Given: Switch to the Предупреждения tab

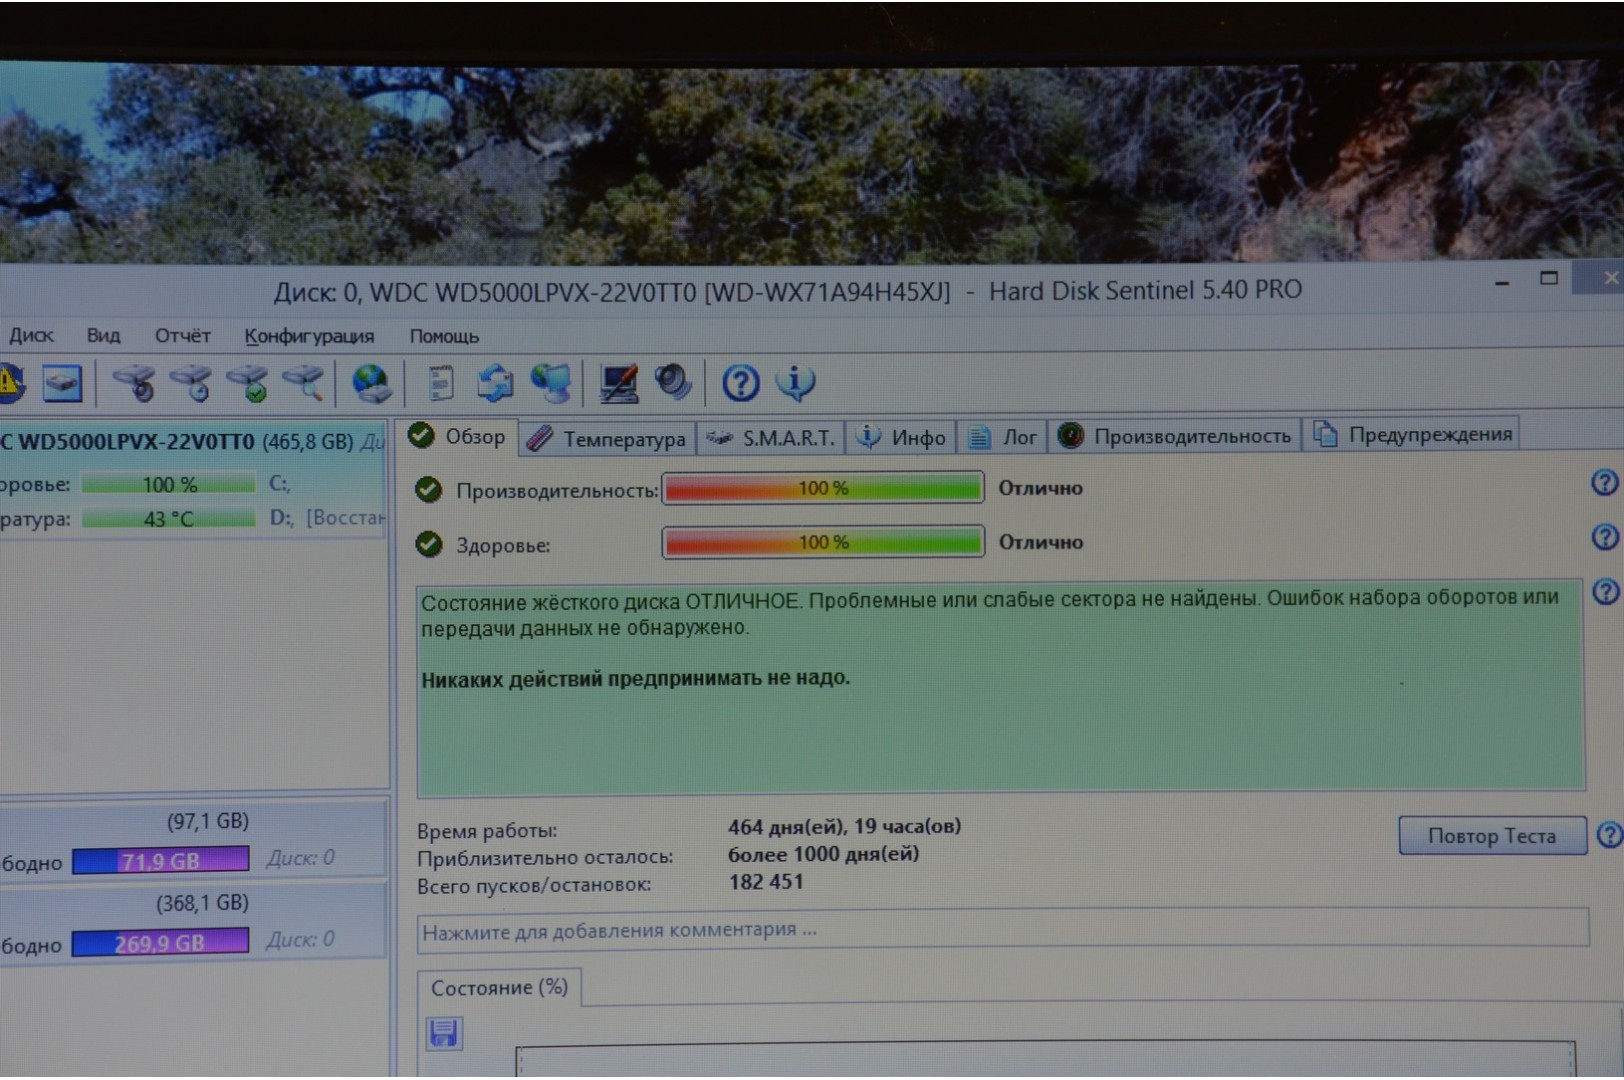Looking at the screenshot, I should [x=1412, y=434].
